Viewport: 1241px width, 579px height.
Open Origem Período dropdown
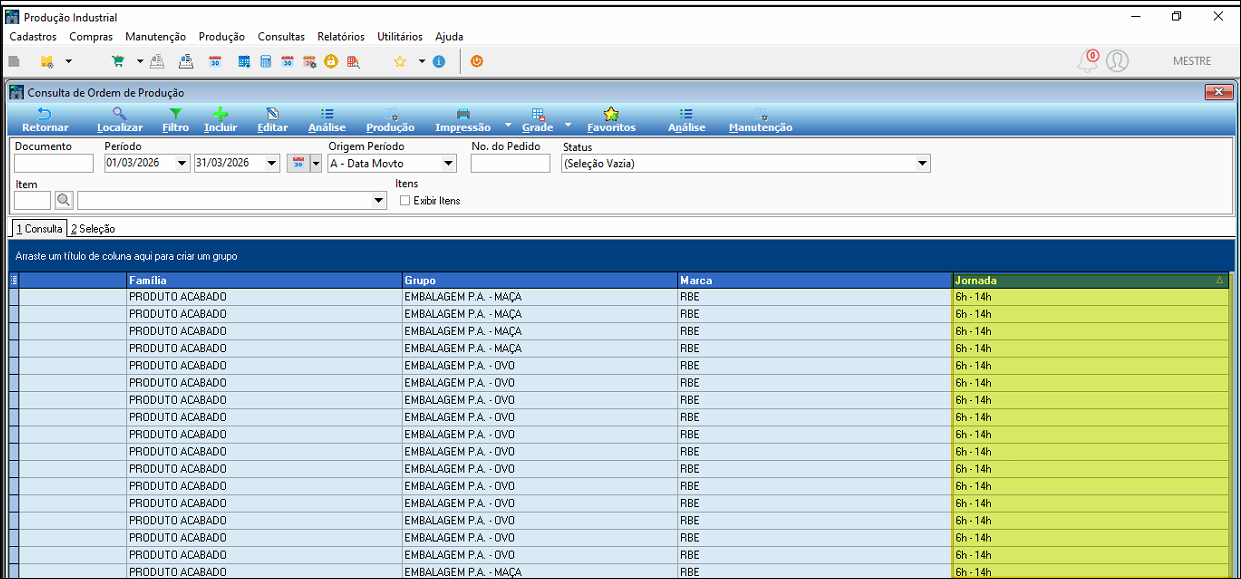click(449, 163)
